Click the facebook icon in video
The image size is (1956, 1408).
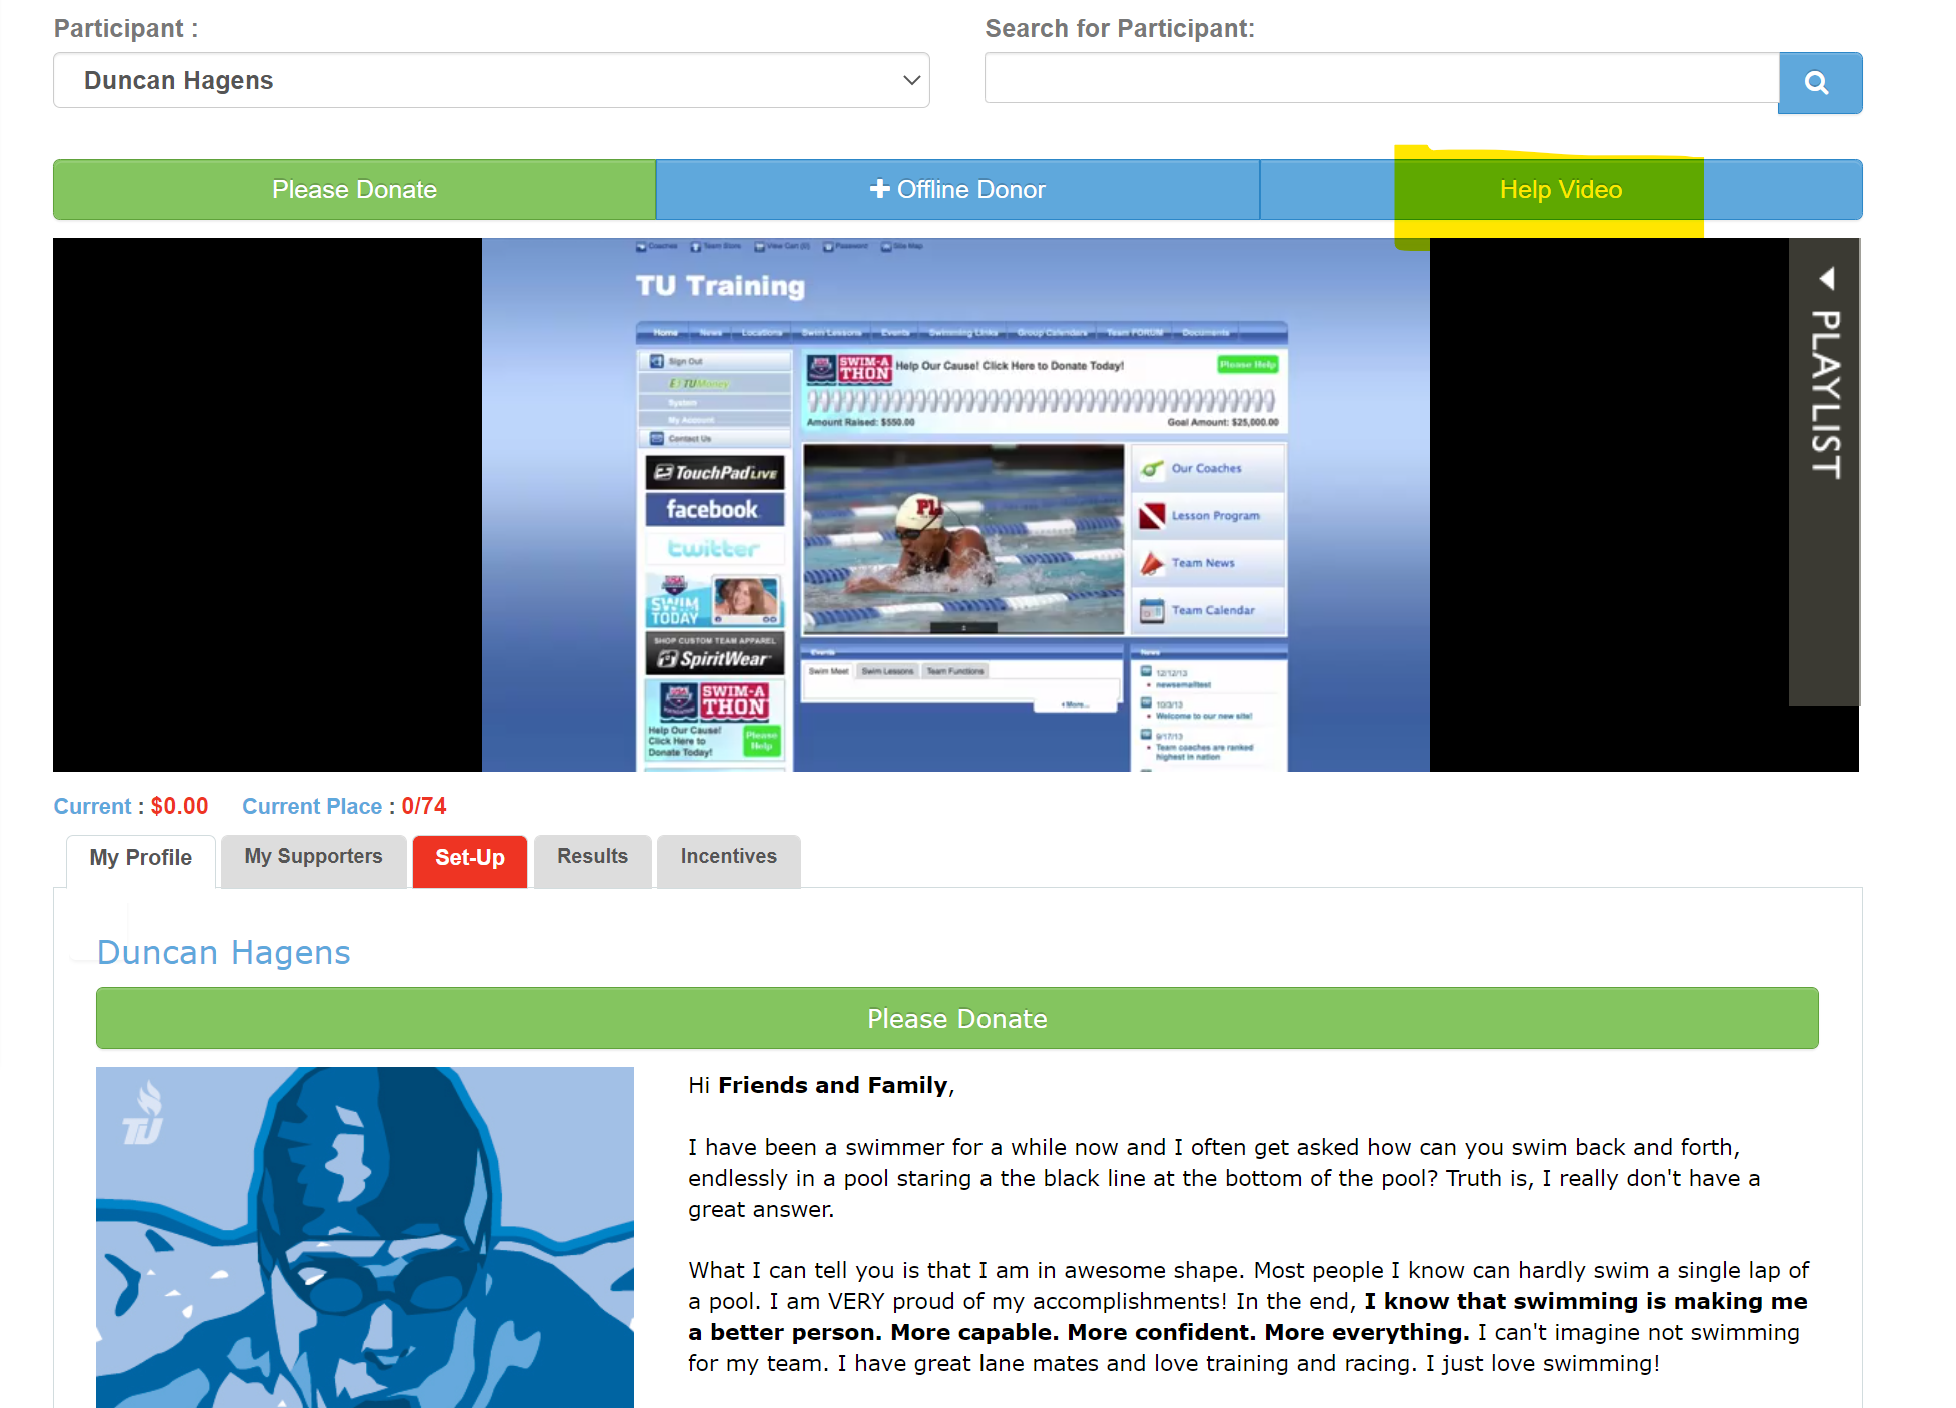click(713, 510)
